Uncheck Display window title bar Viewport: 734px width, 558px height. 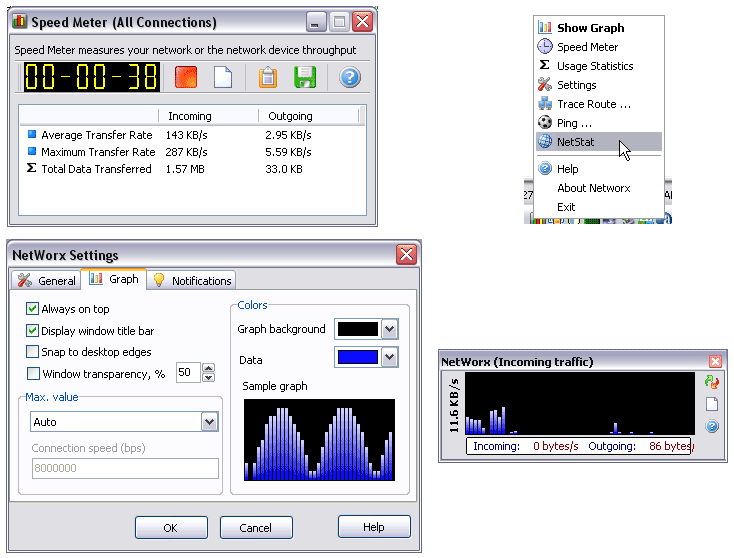click(32, 330)
